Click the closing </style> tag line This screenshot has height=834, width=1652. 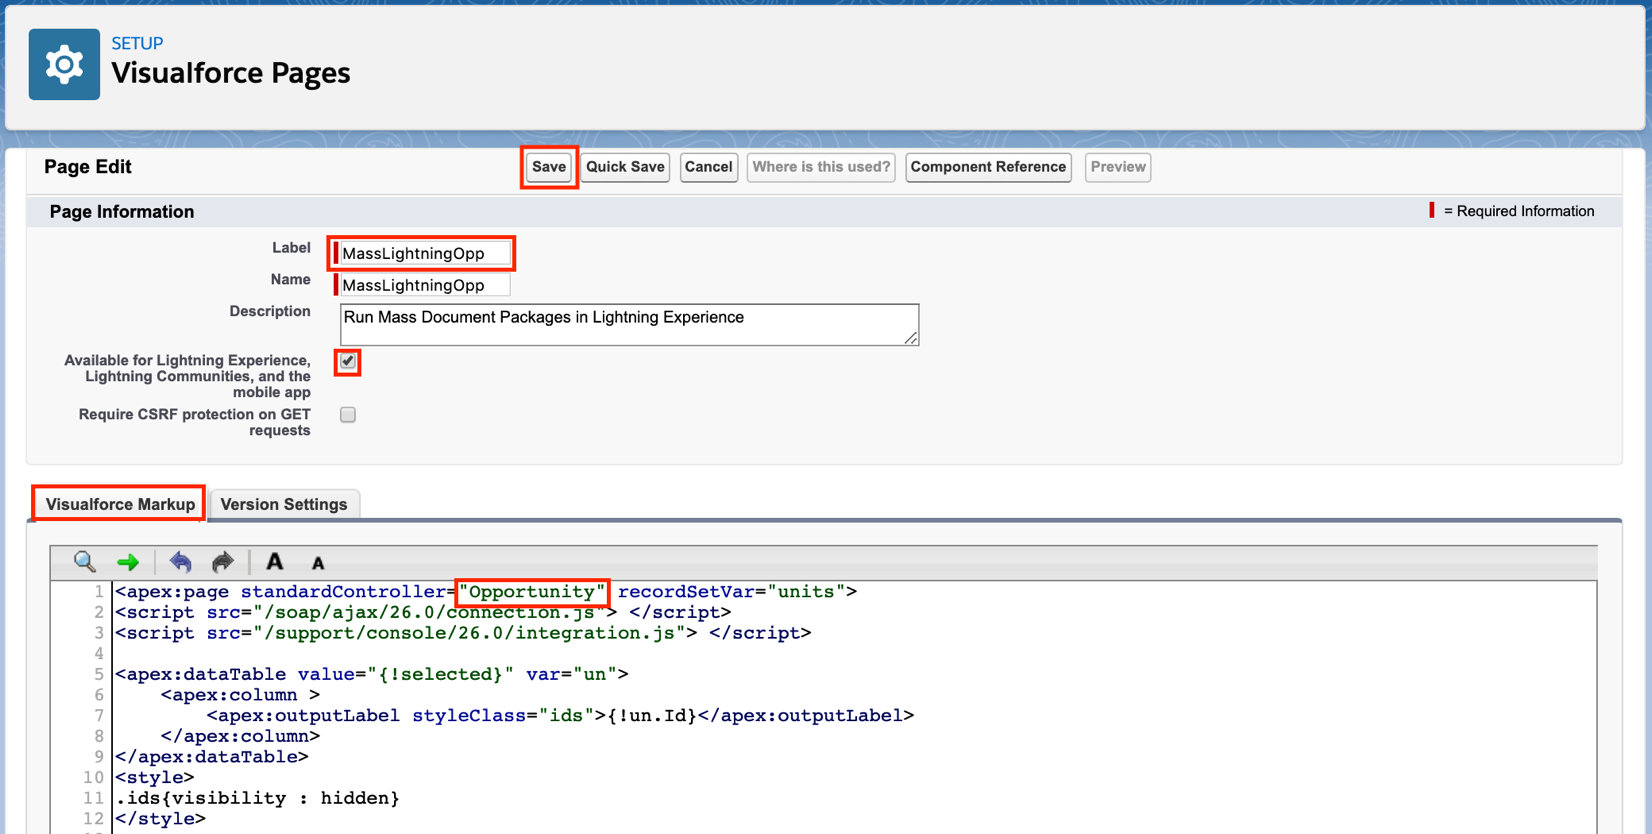(x=160, y=818)
